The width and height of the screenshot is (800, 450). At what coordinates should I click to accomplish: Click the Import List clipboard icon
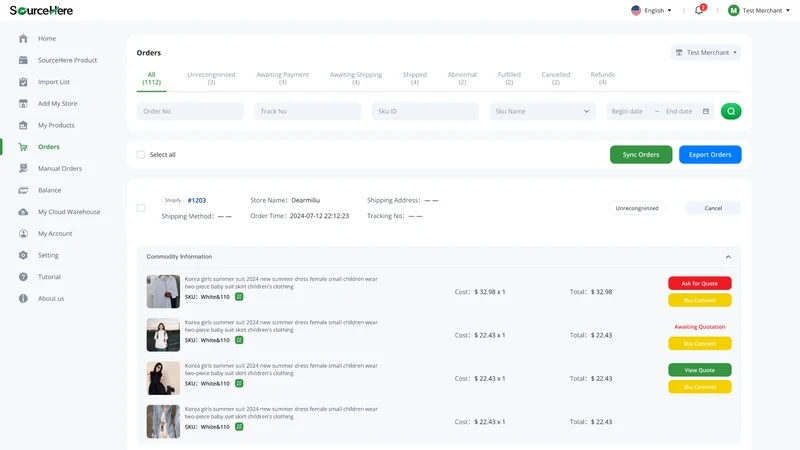click(23, 82)
